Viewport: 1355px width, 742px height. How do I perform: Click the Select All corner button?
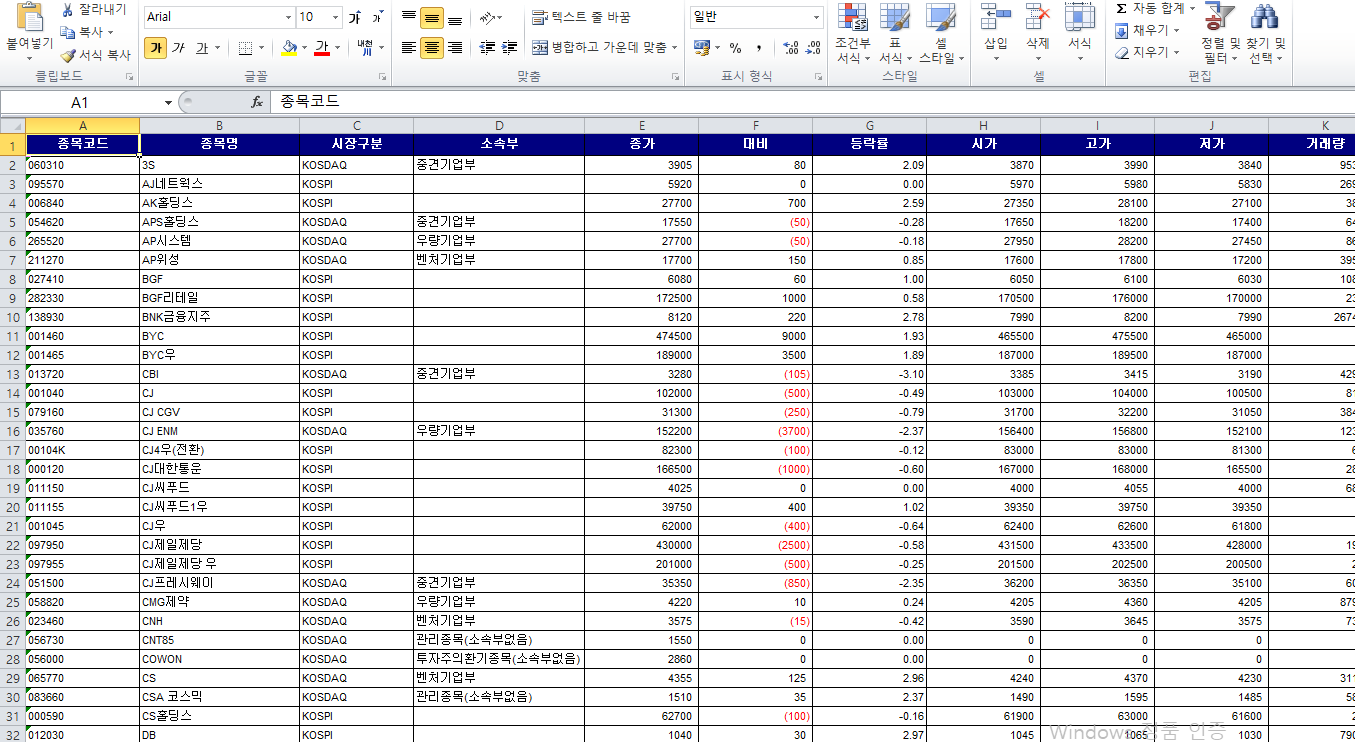tap(12, 125)
